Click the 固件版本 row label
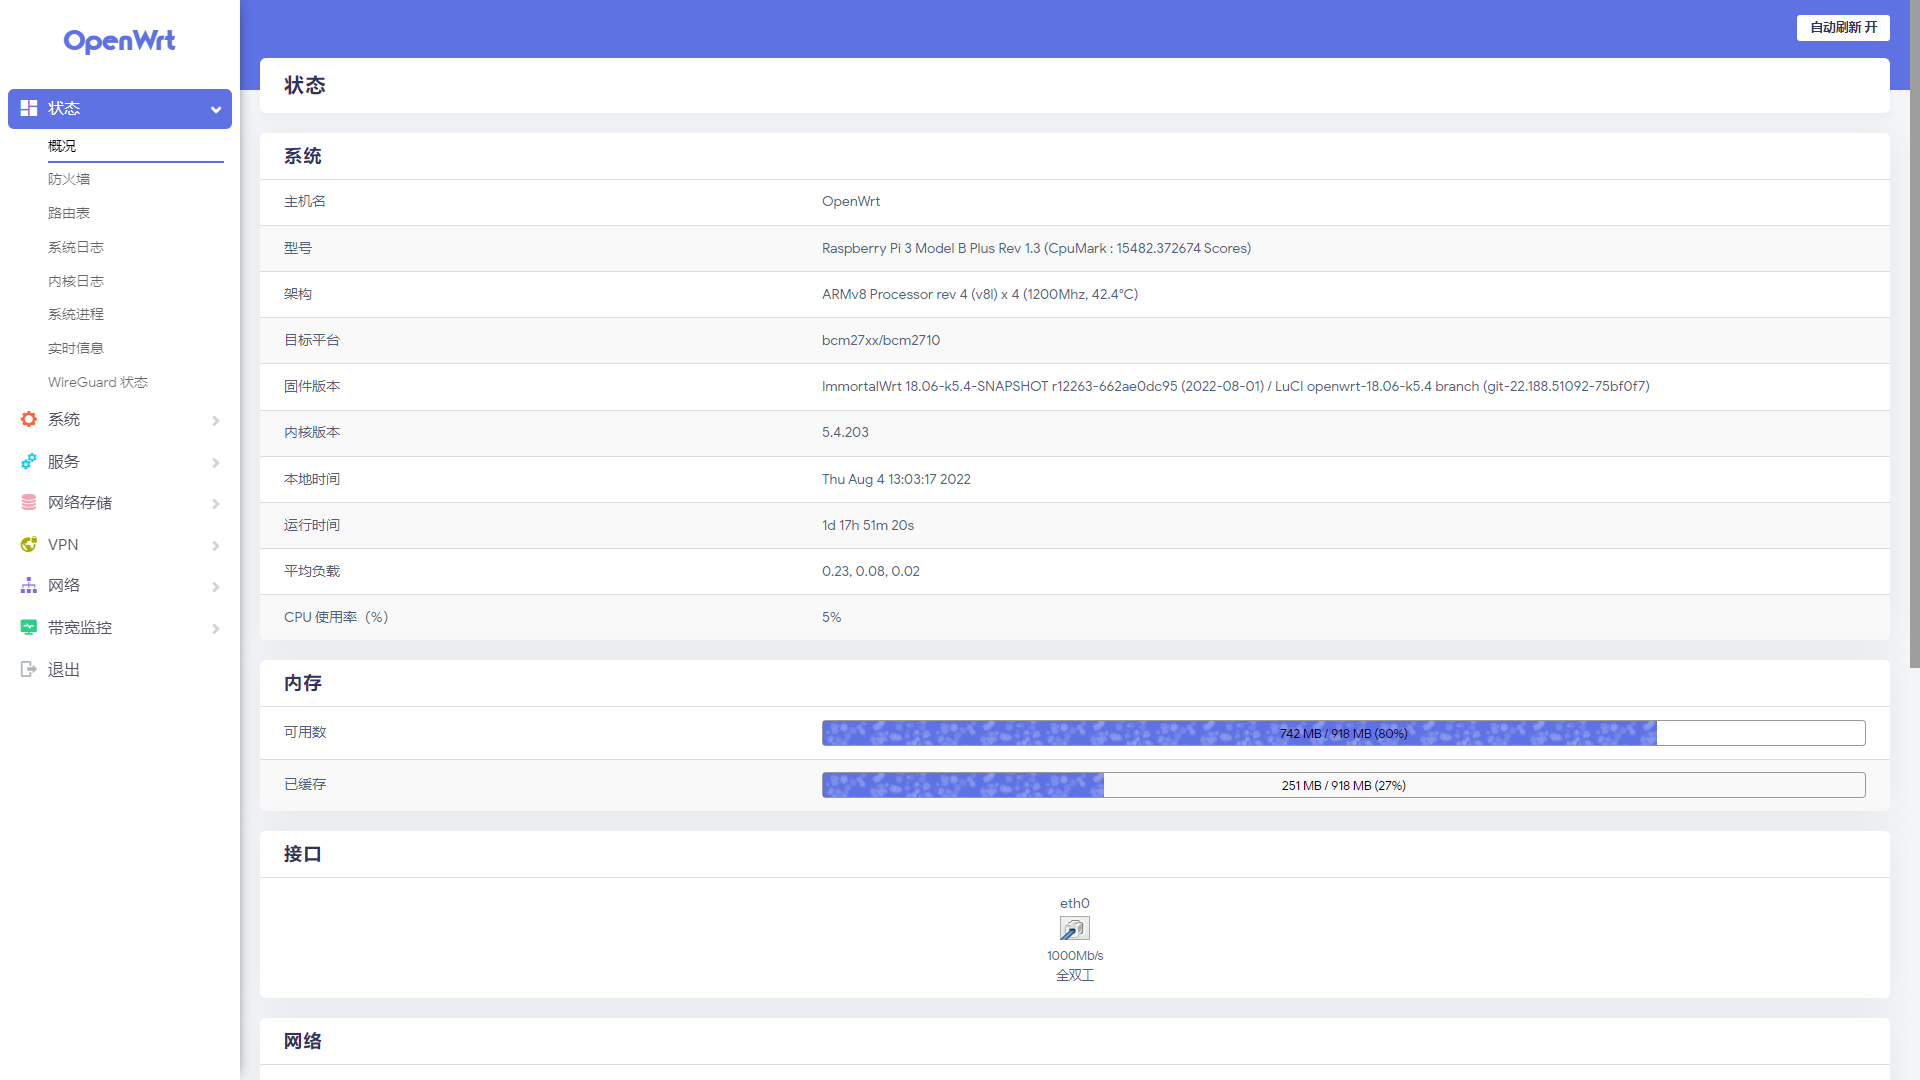The width and height of the screenshot is (1920, 1080). (x=312, y=386)
